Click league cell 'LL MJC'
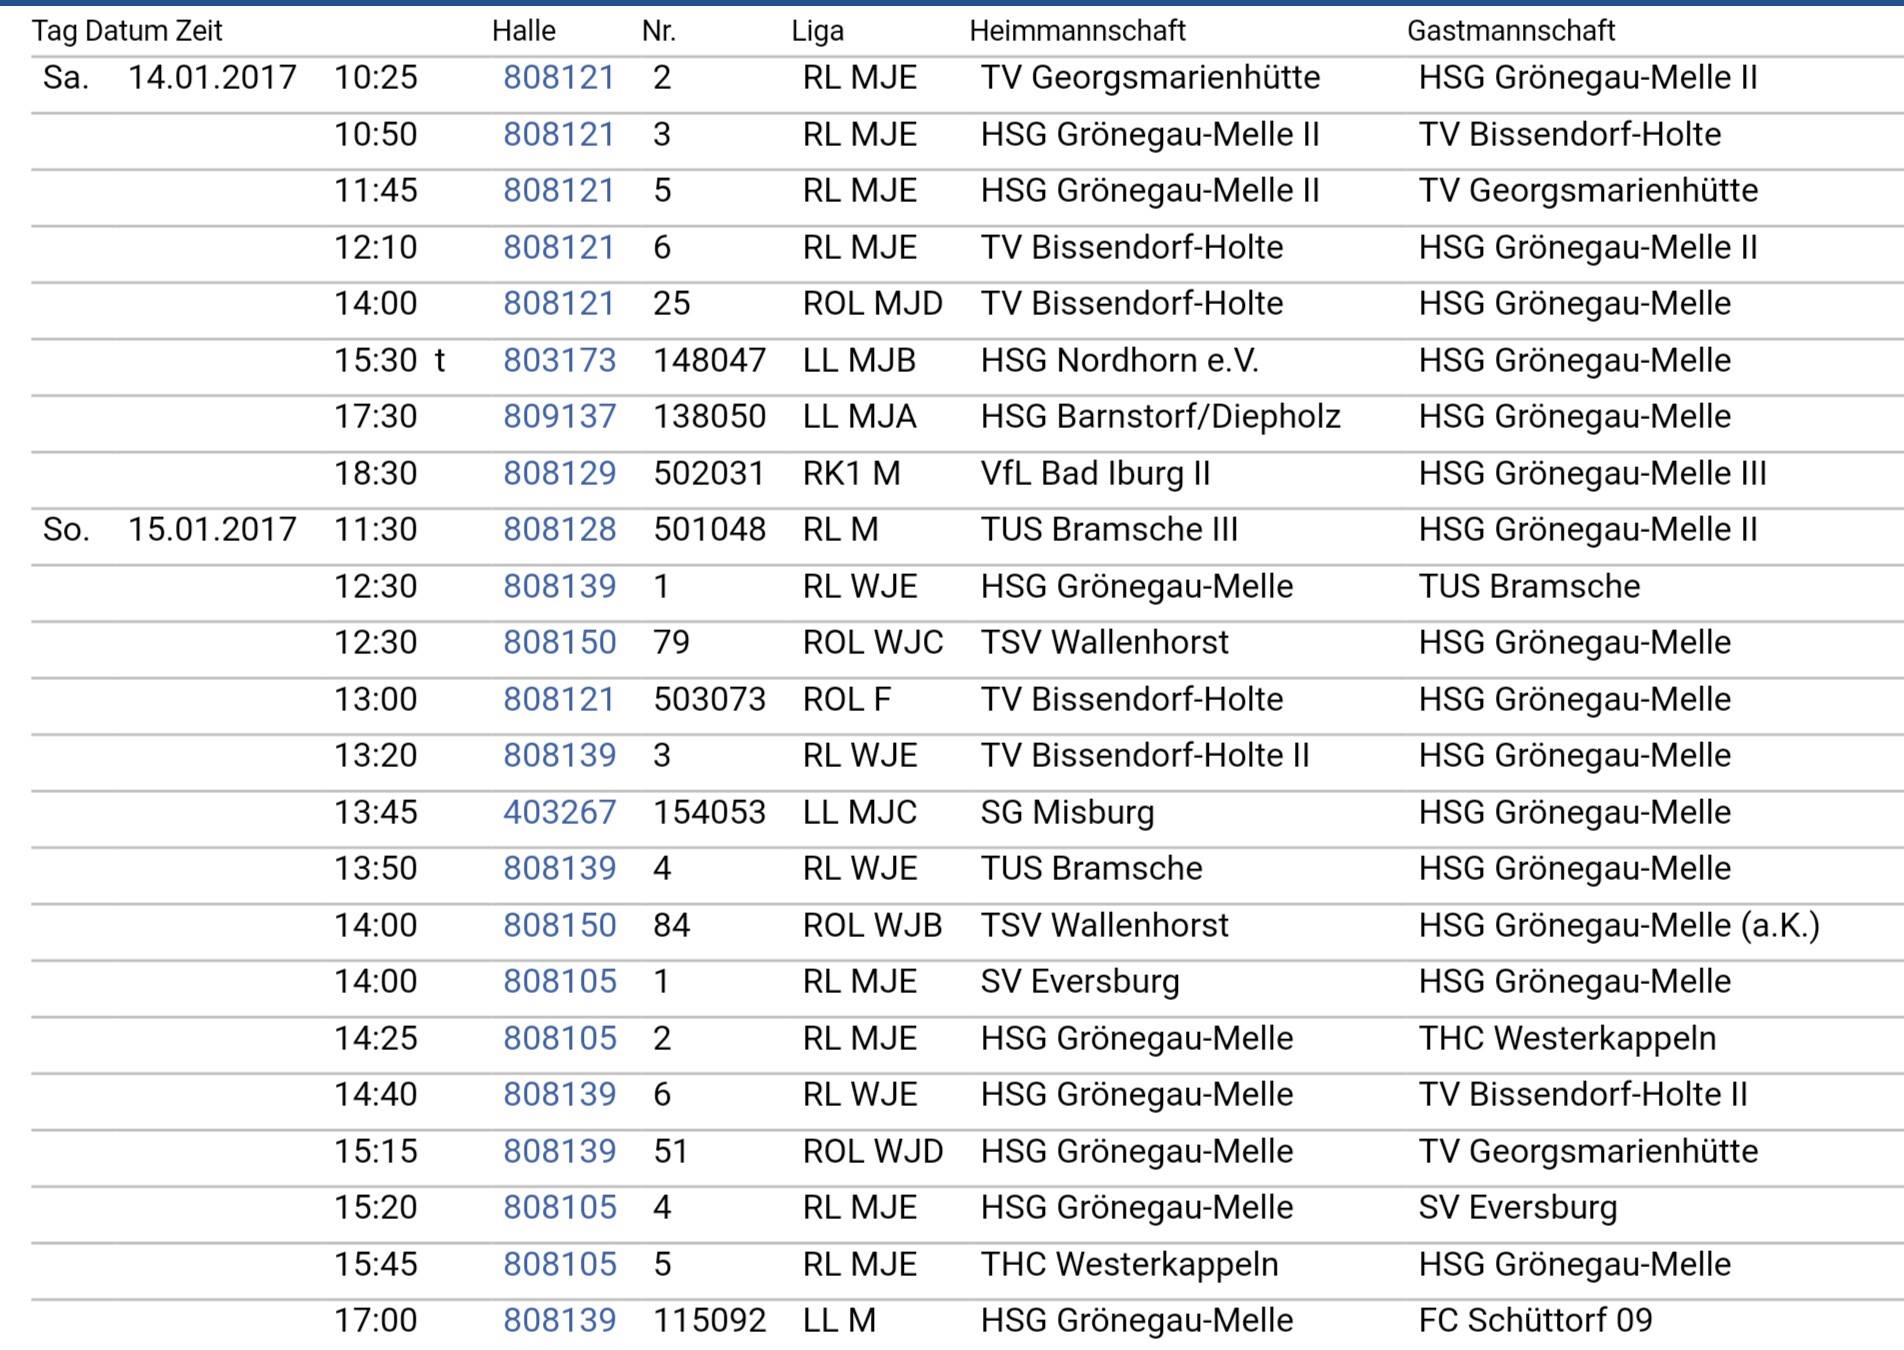The height and width of the screenshot is (1350, 1904). [x=859, y=812]
